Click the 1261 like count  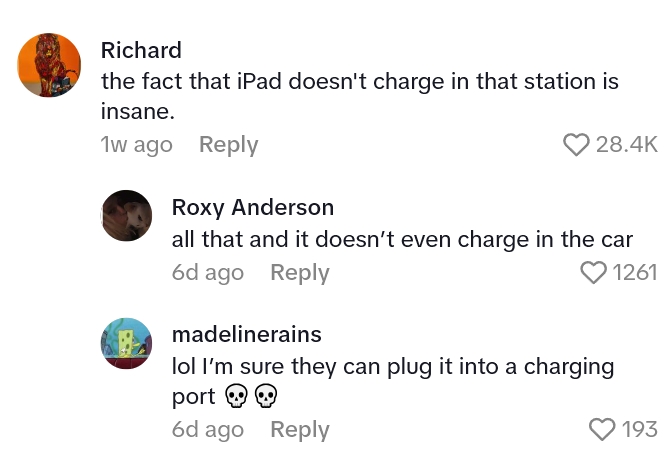[635, 272]
